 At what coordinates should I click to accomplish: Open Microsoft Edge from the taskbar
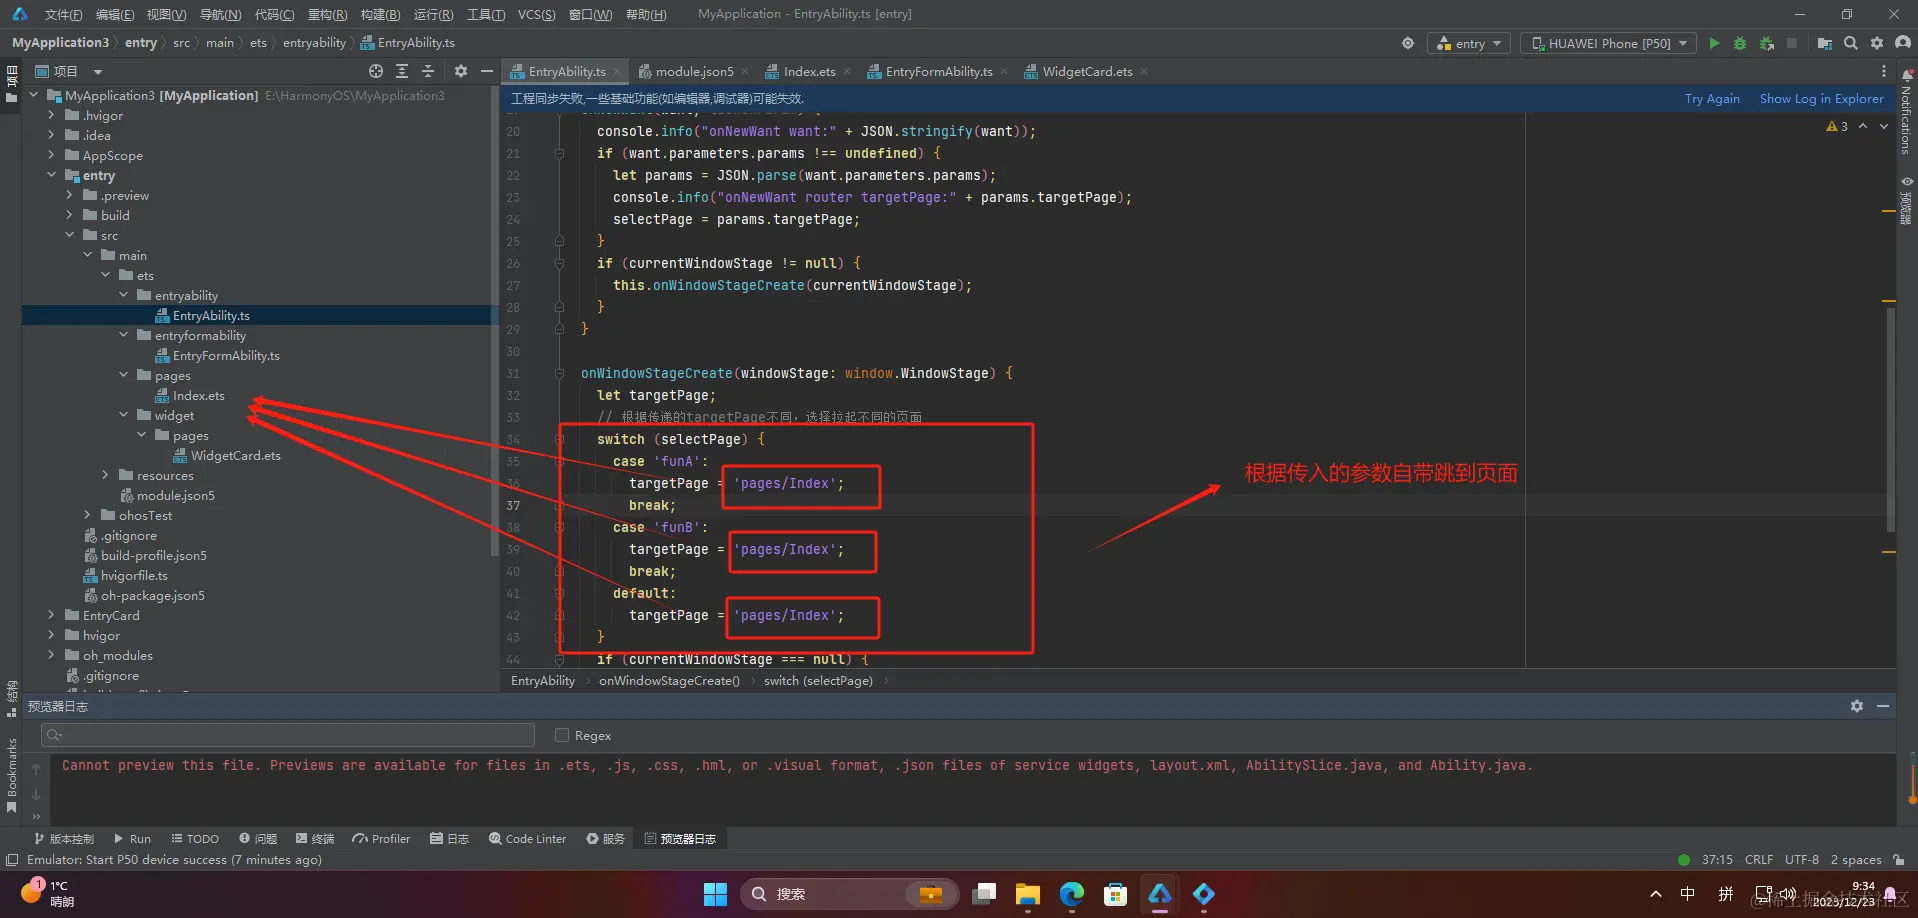pos(1071,894)
